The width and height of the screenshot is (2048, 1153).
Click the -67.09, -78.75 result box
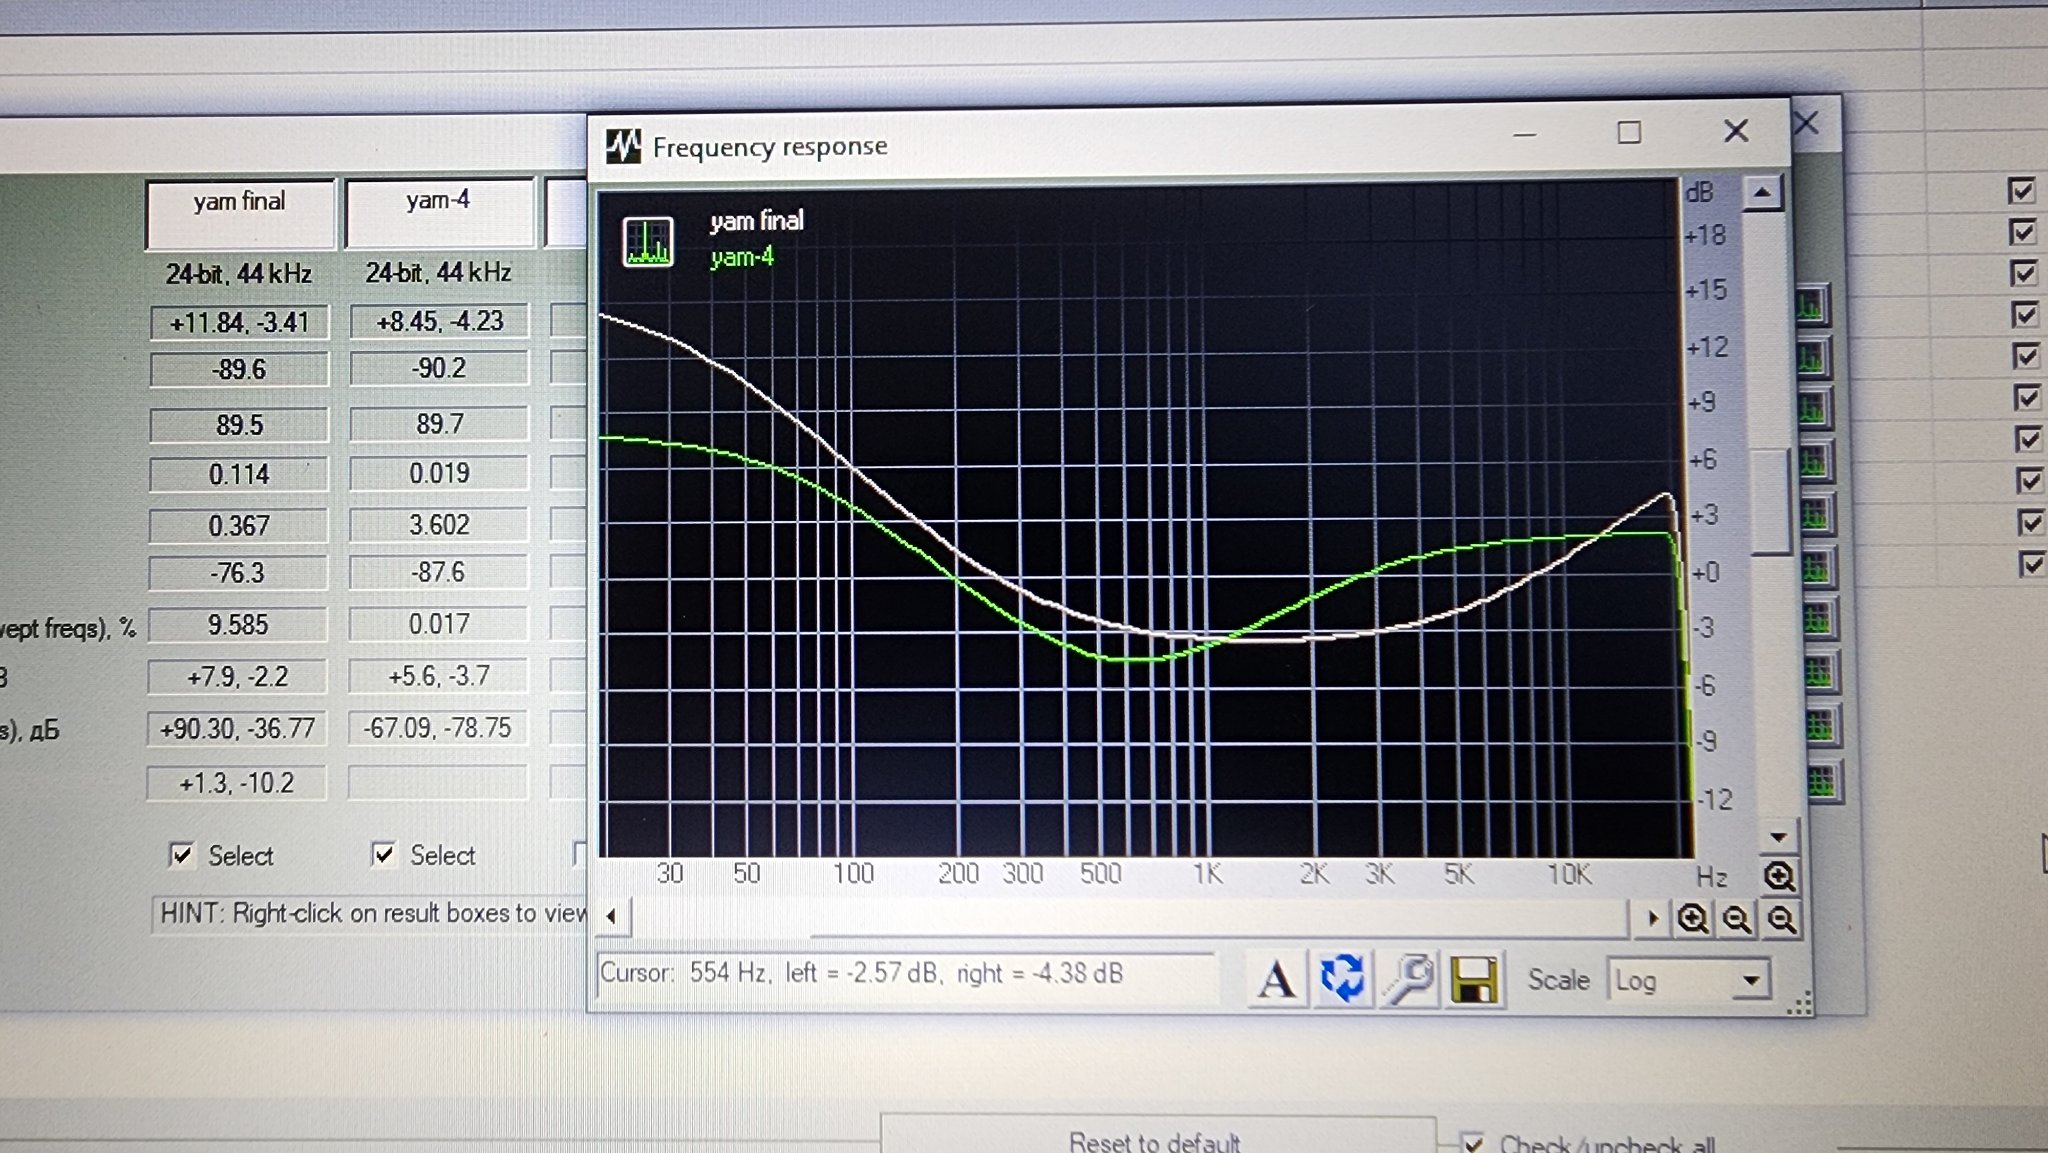pyautogui.click(x=438, y=728)
